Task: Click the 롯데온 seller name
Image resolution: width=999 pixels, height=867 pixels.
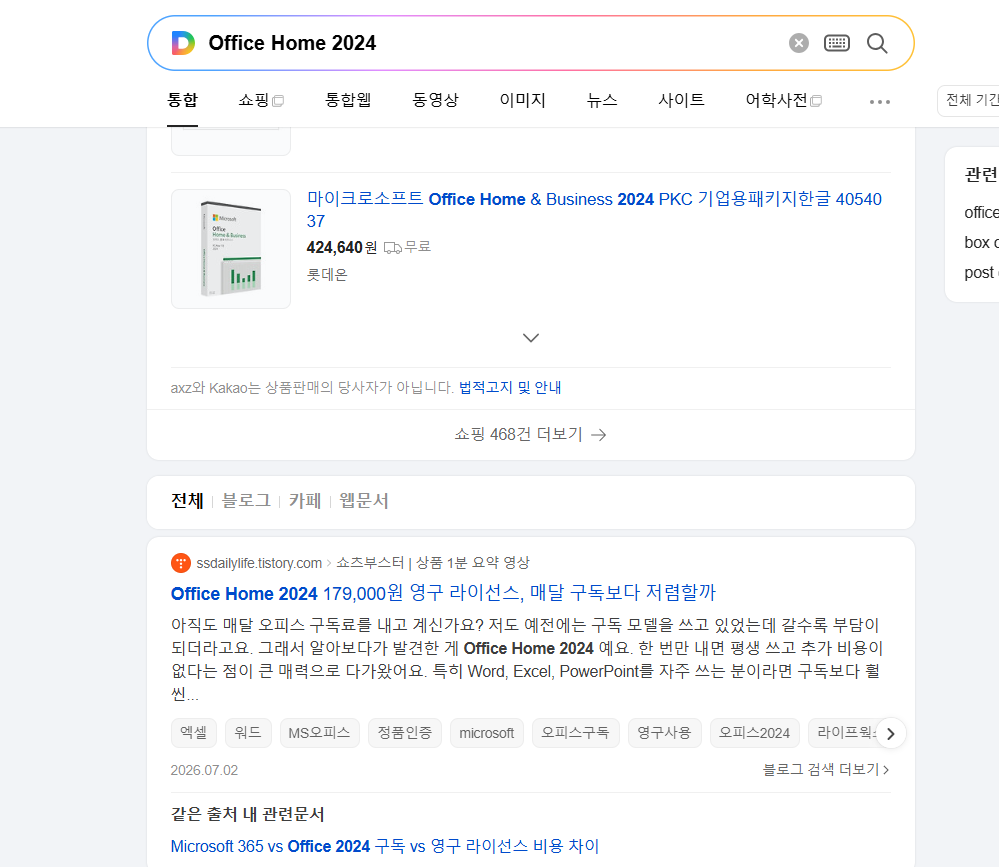Action: click(x=327, y=275)
